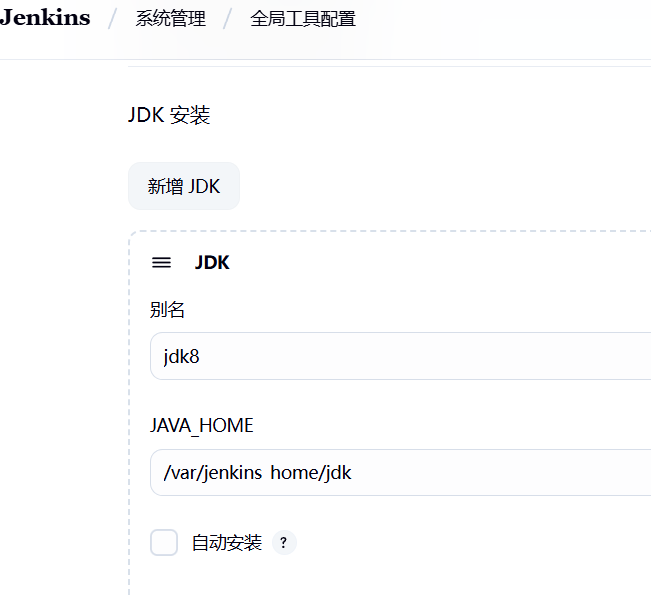Enable the 自动安装 checkbox
This screenshot has width=651, height=598.
164,542
